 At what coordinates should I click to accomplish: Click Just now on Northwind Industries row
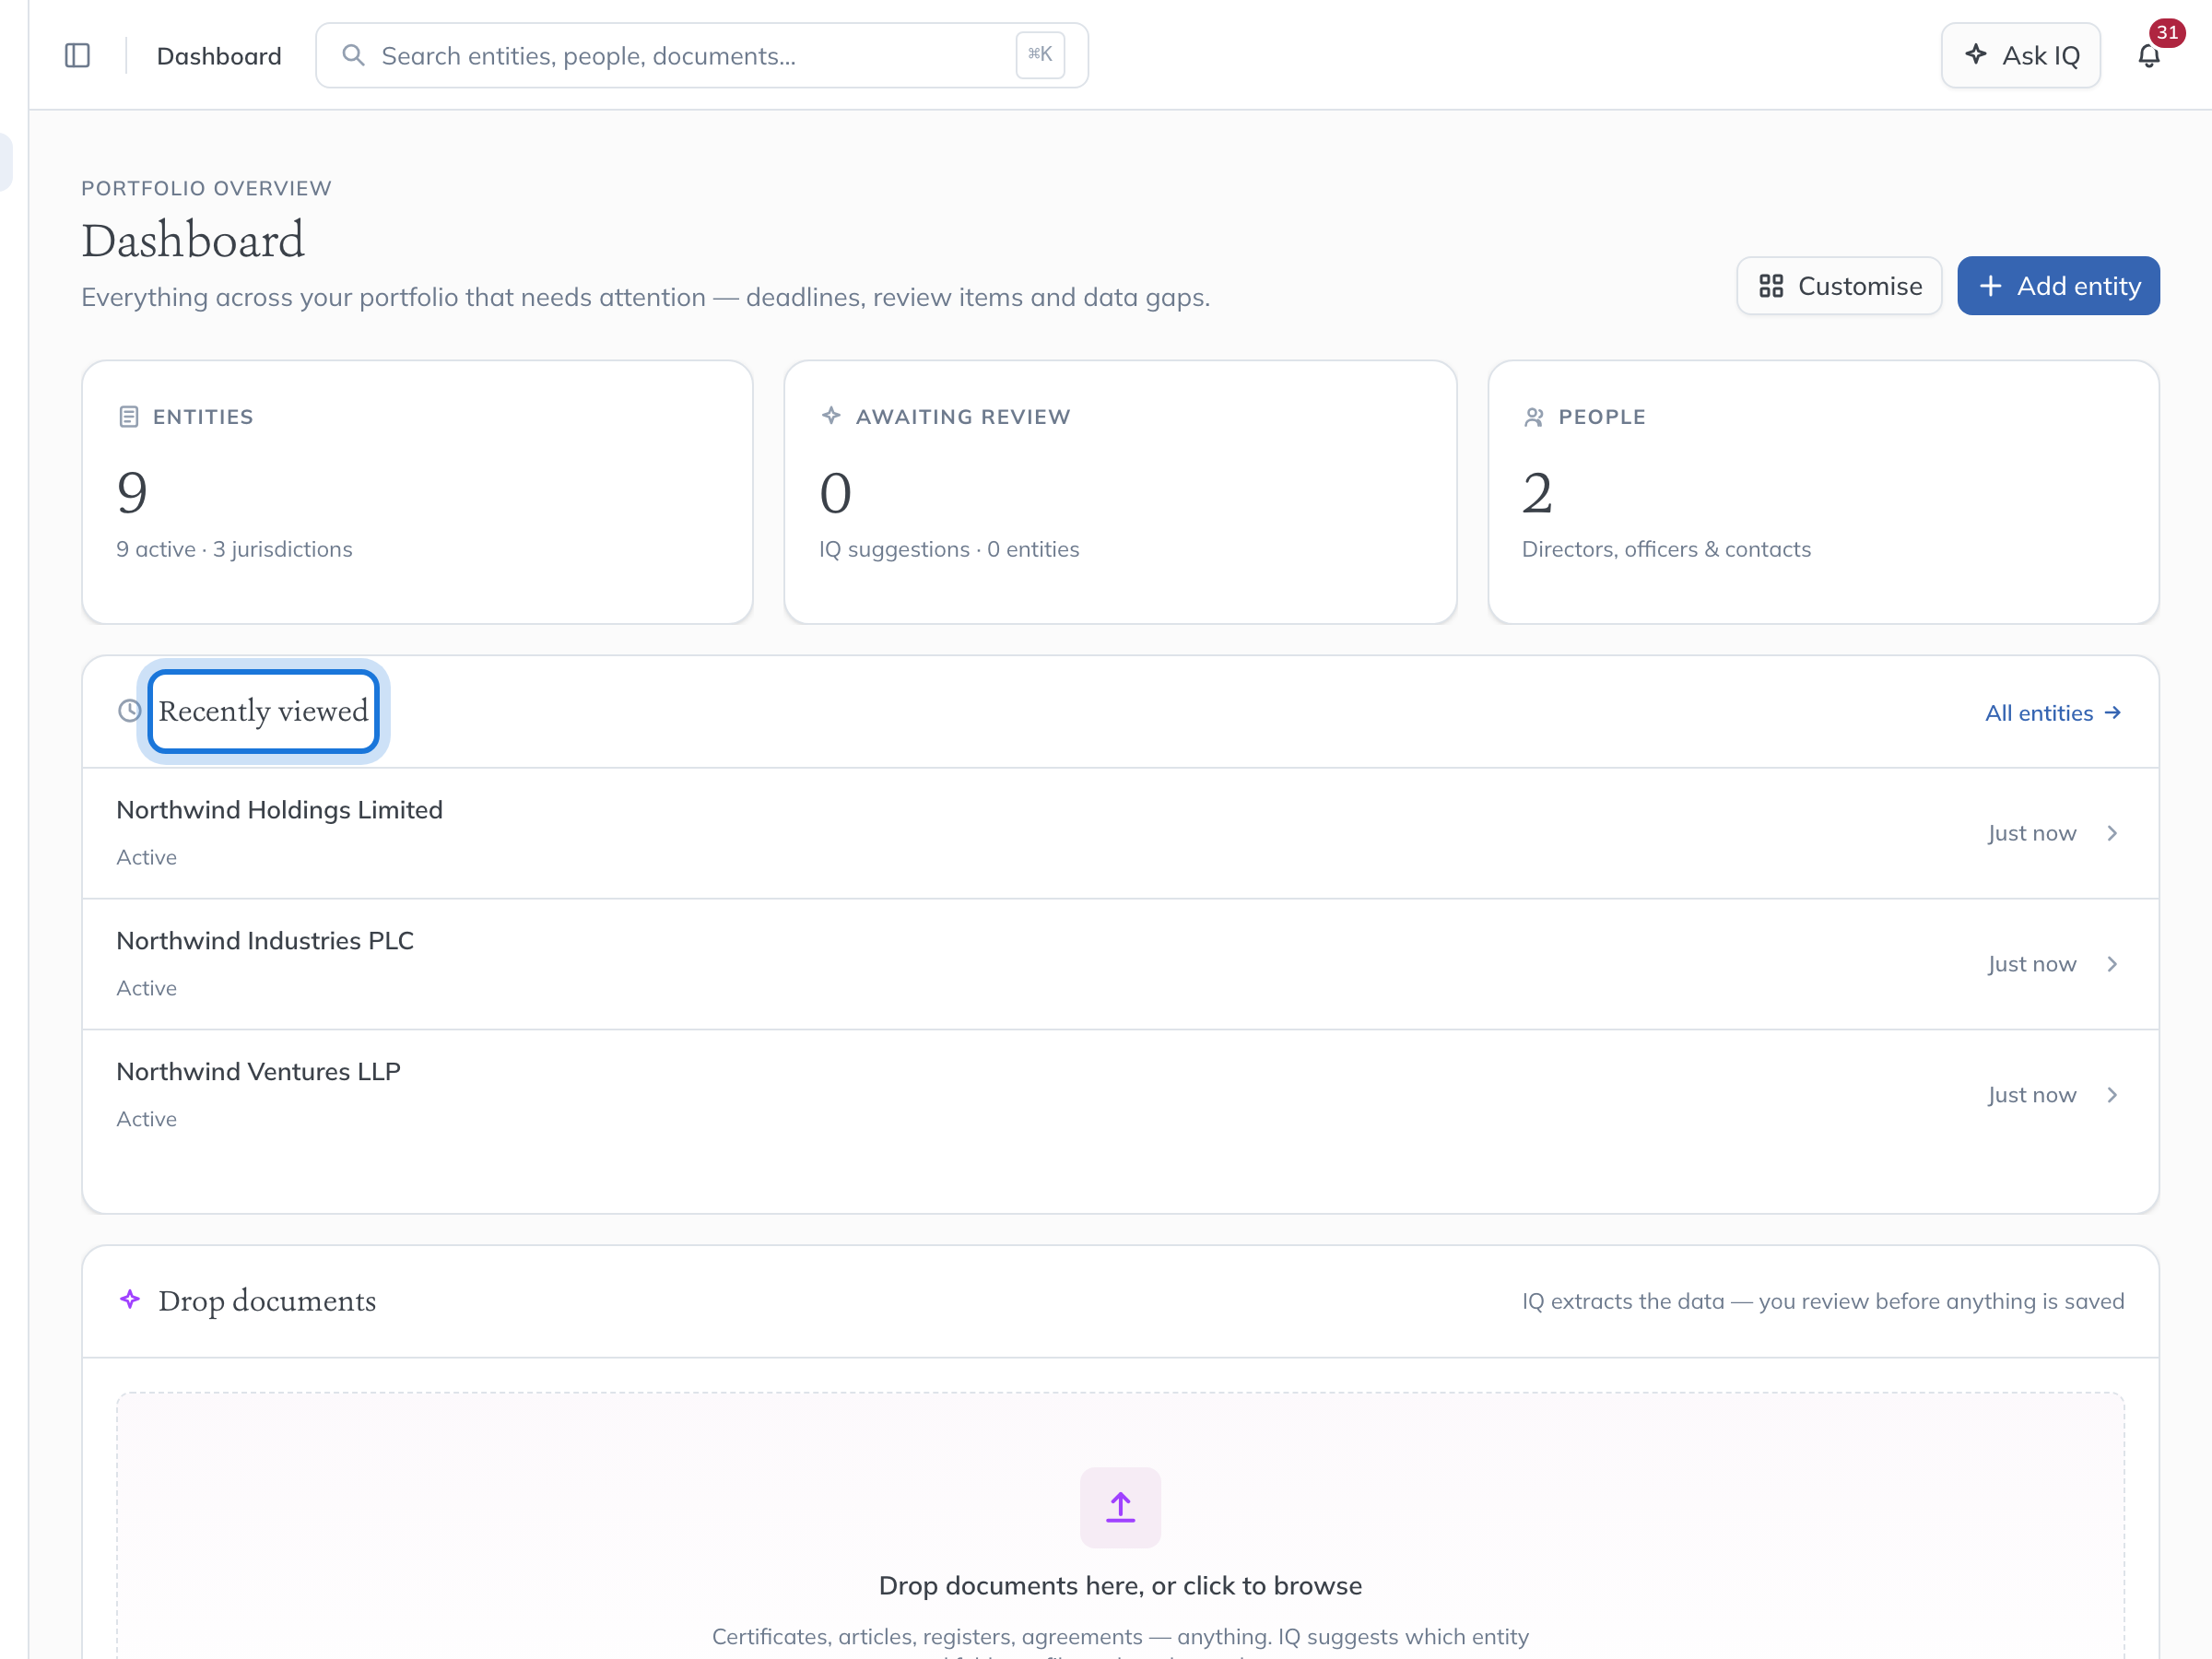pyautogui.click(x=2032, y=964)
